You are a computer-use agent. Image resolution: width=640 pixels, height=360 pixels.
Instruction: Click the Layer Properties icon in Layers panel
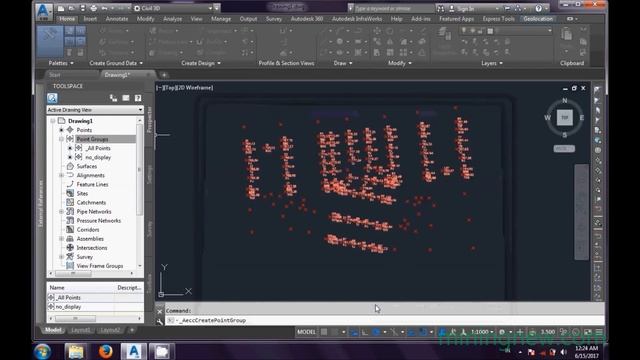click(444, 33)
